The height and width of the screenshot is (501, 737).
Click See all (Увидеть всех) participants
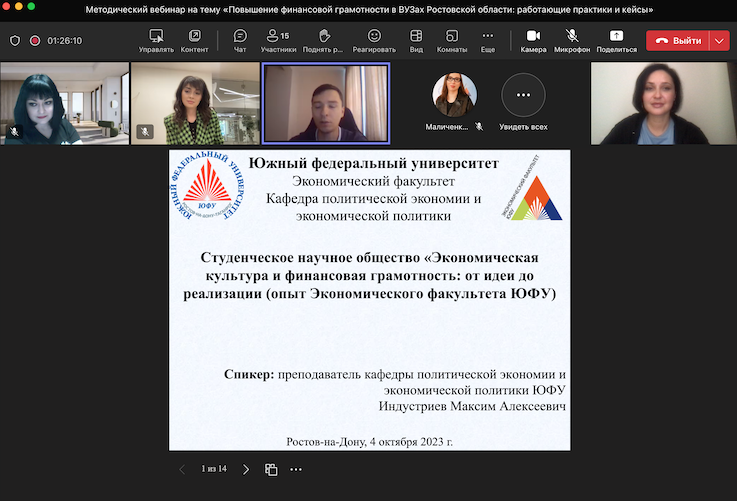click(x=523, y=102)
